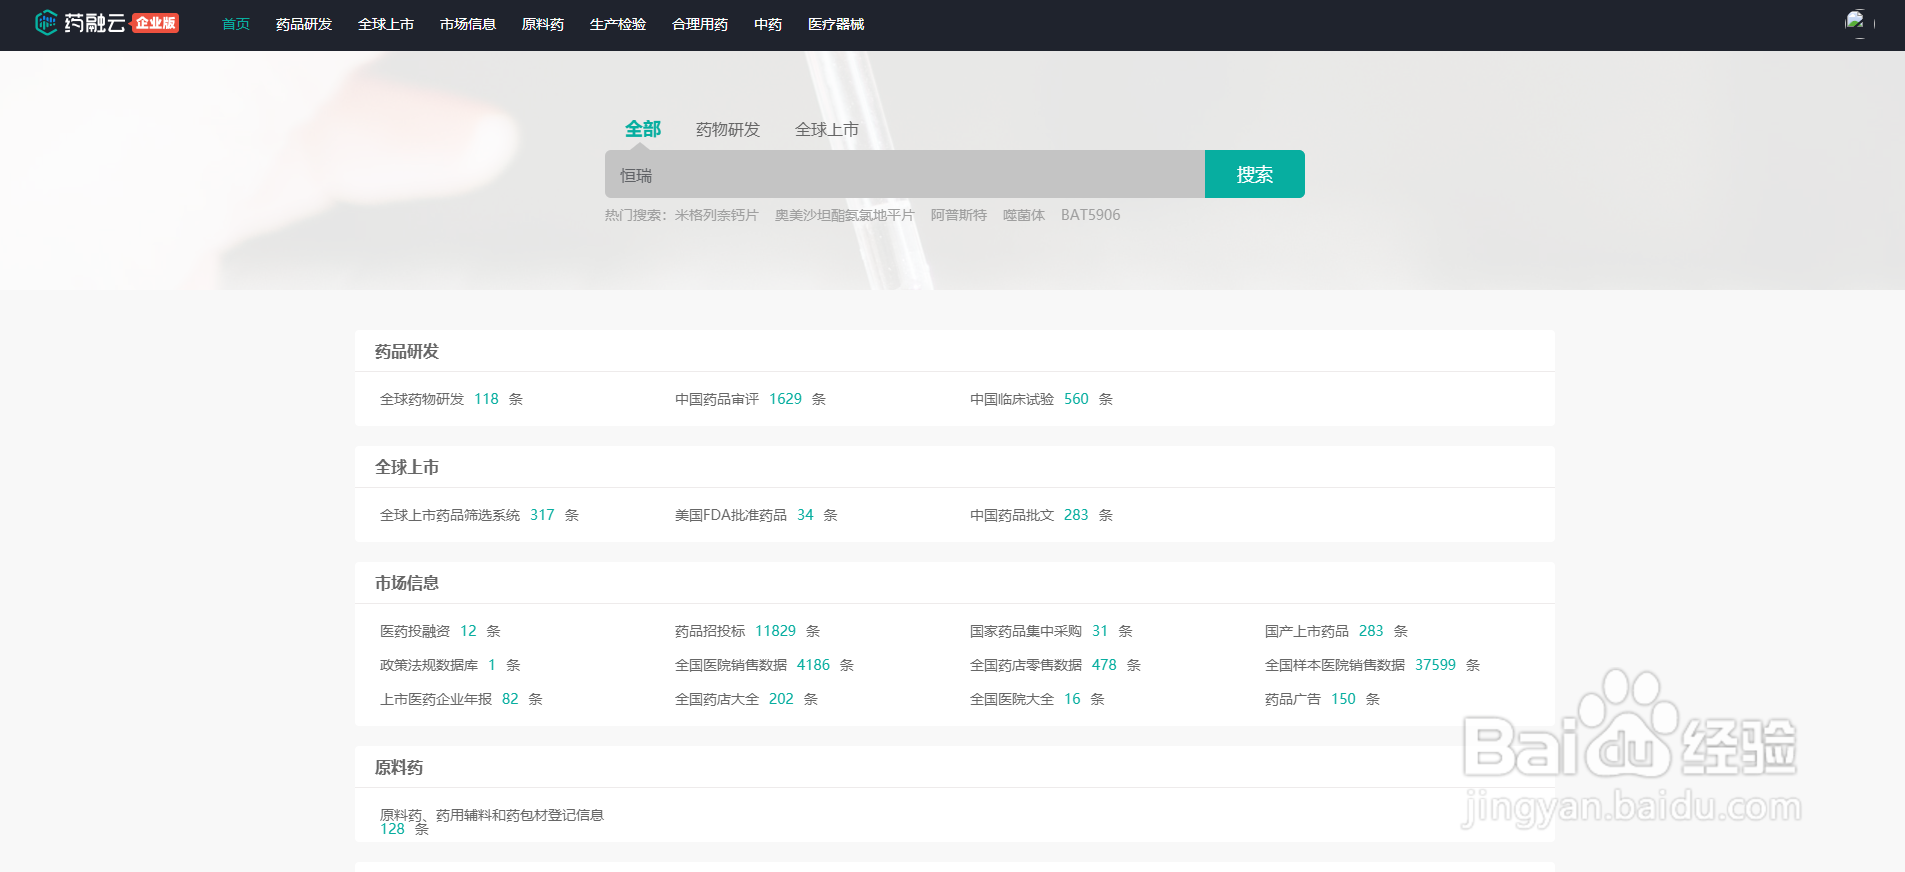1905x872 pixels.
Task: Open 全球上市药品筛选系统 317 results
Action: (x=480, y=515)
